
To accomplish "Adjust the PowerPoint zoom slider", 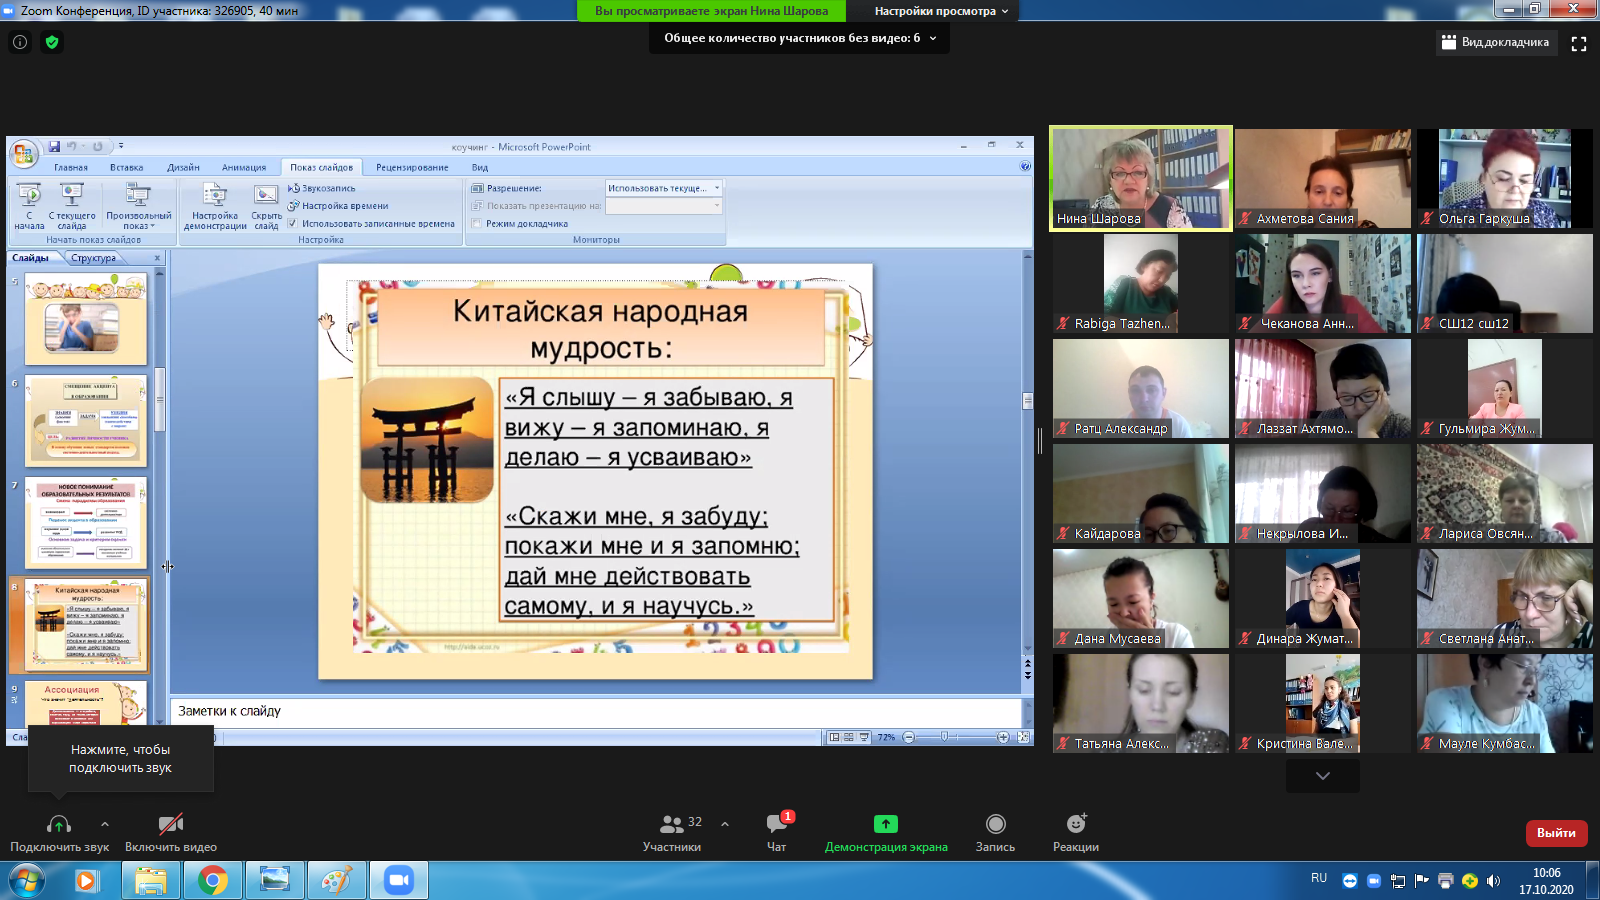I will click(x=945, y=737).
